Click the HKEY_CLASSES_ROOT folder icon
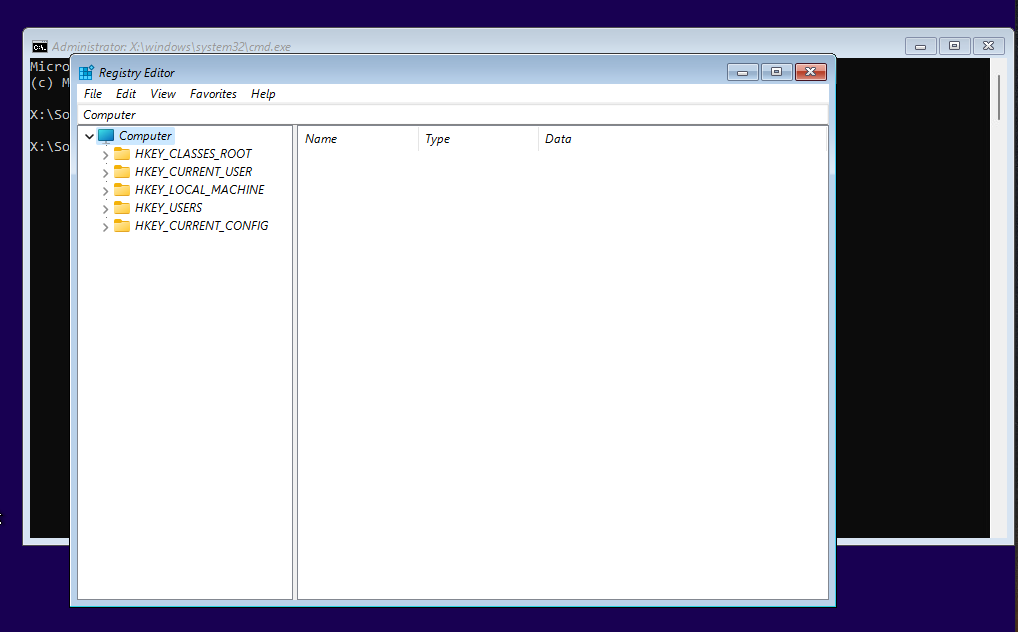Viewport: 1018px width, 632px height. pyautogui.click(x=121, y=153)
